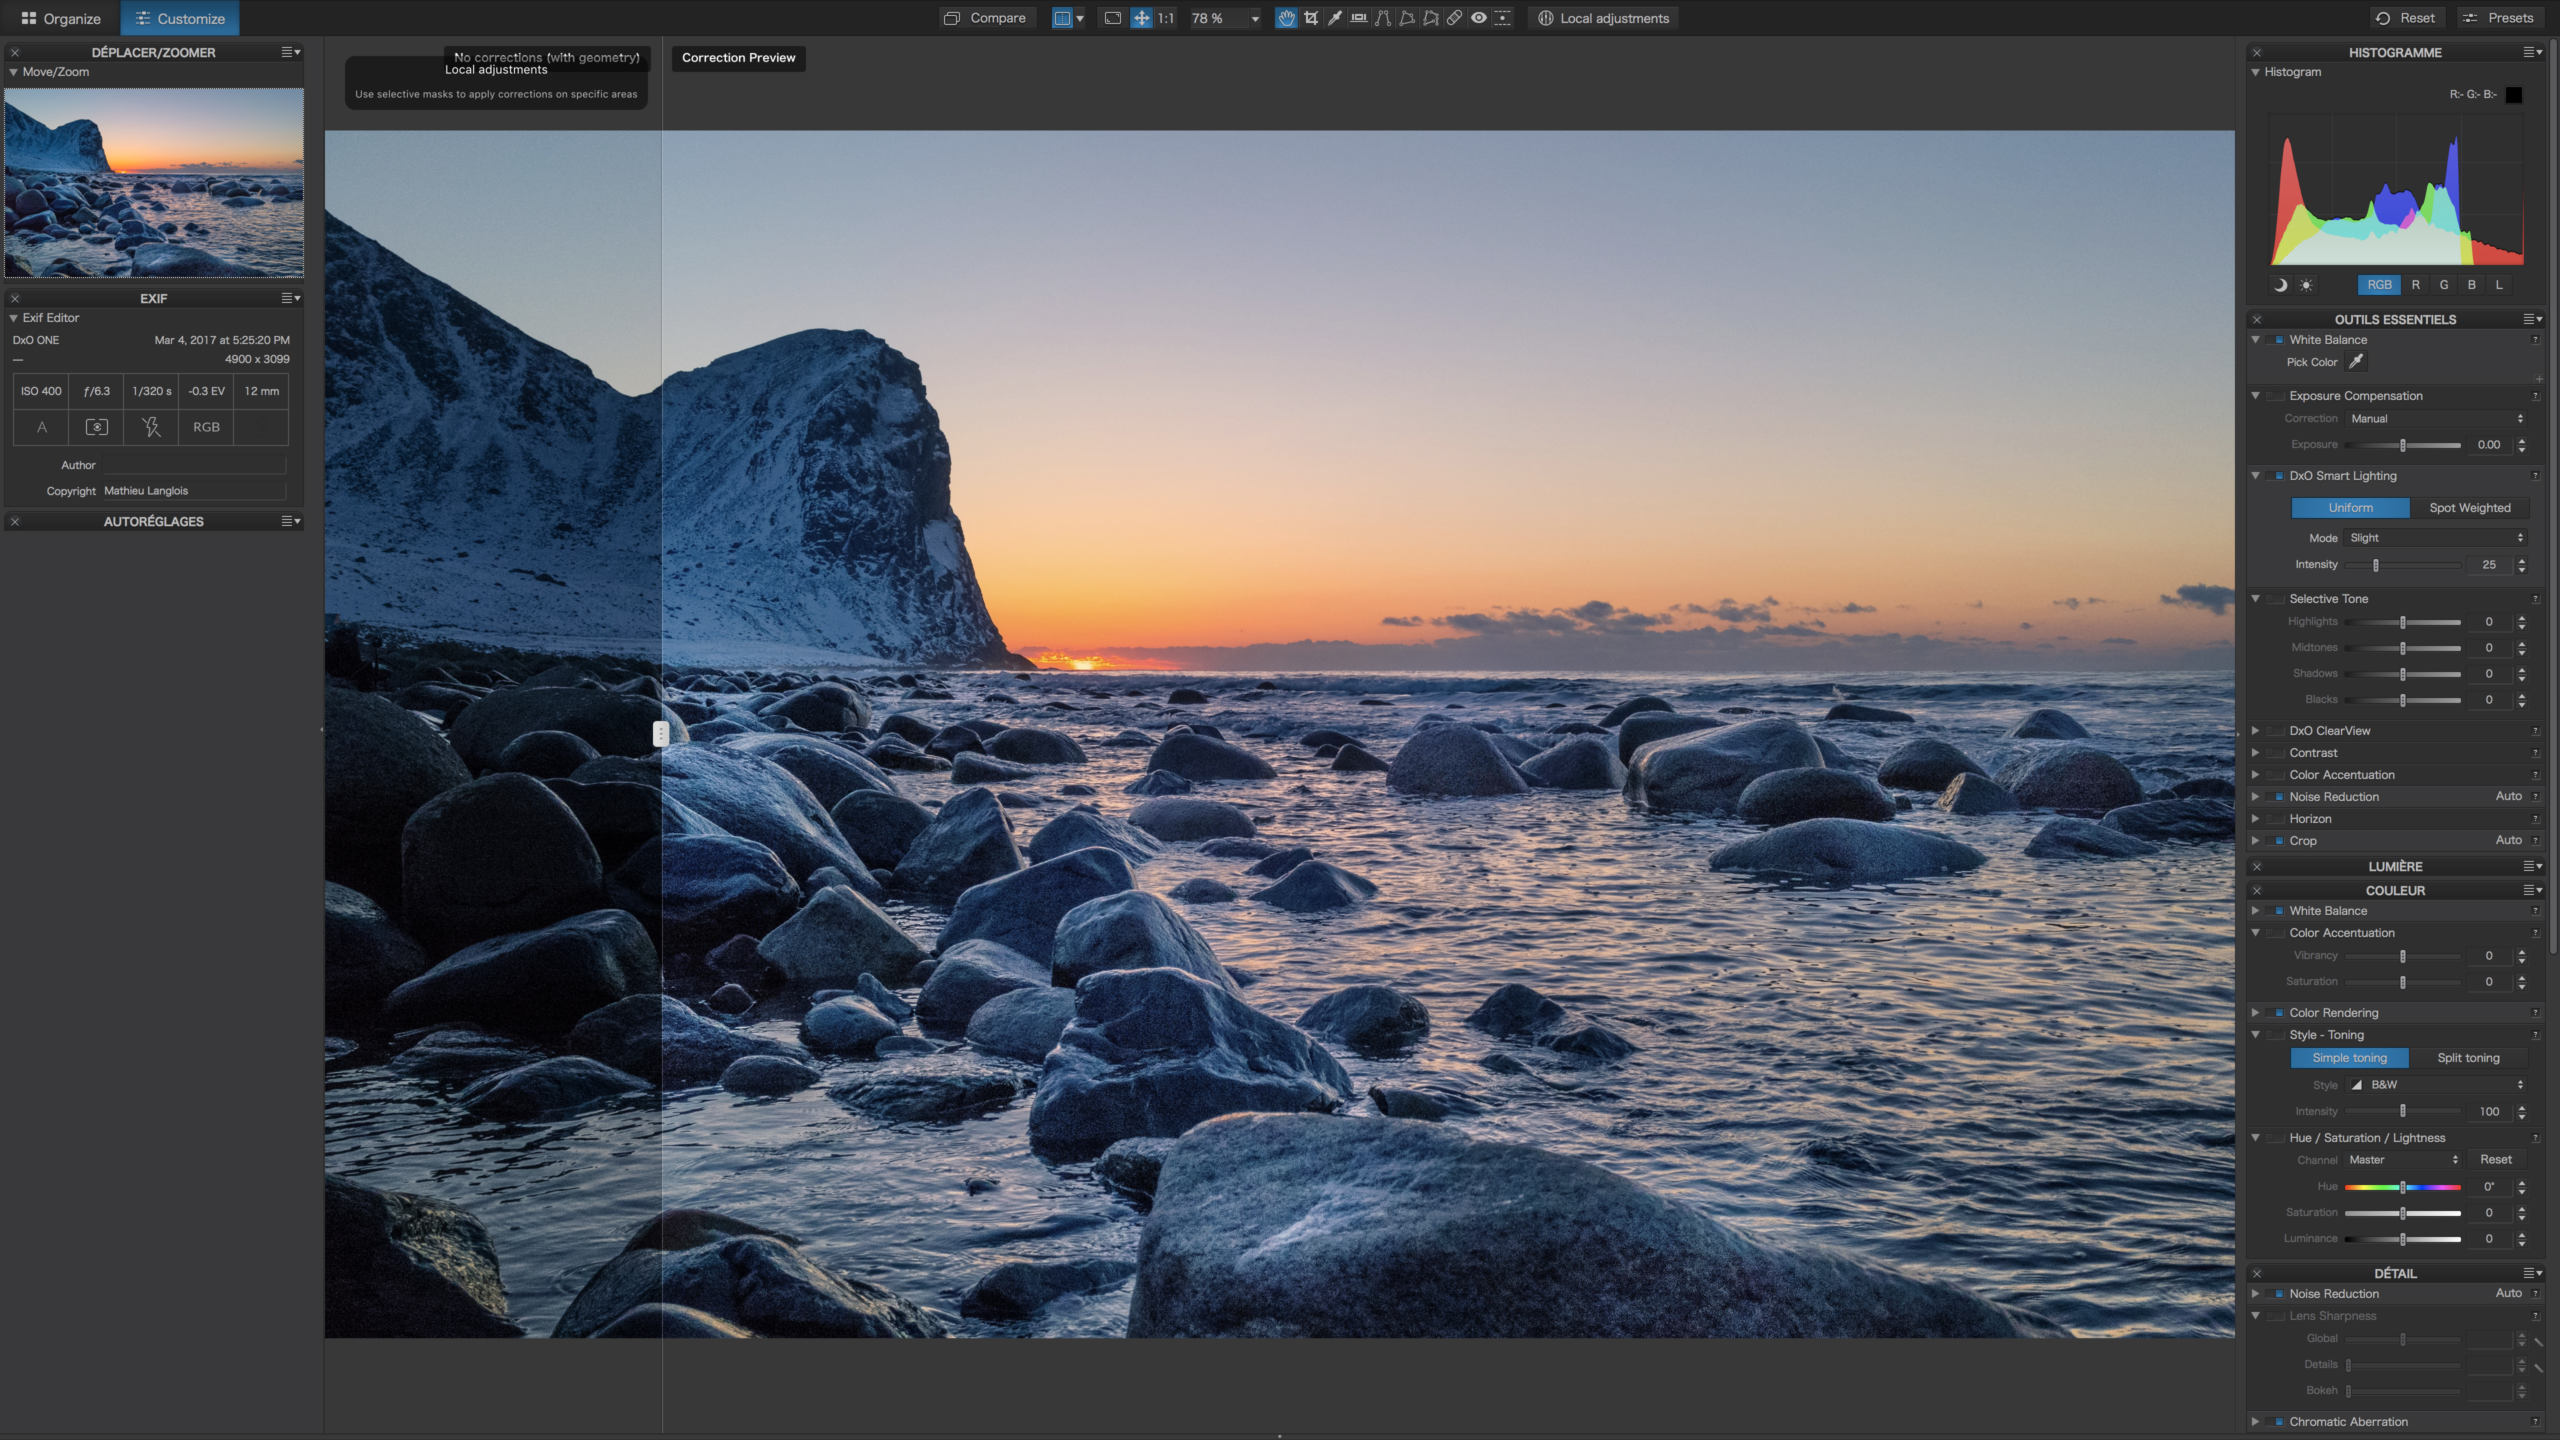
Task: Click the Exposure slider handle
Action: pyautogui.click(x=2402, y=445)
